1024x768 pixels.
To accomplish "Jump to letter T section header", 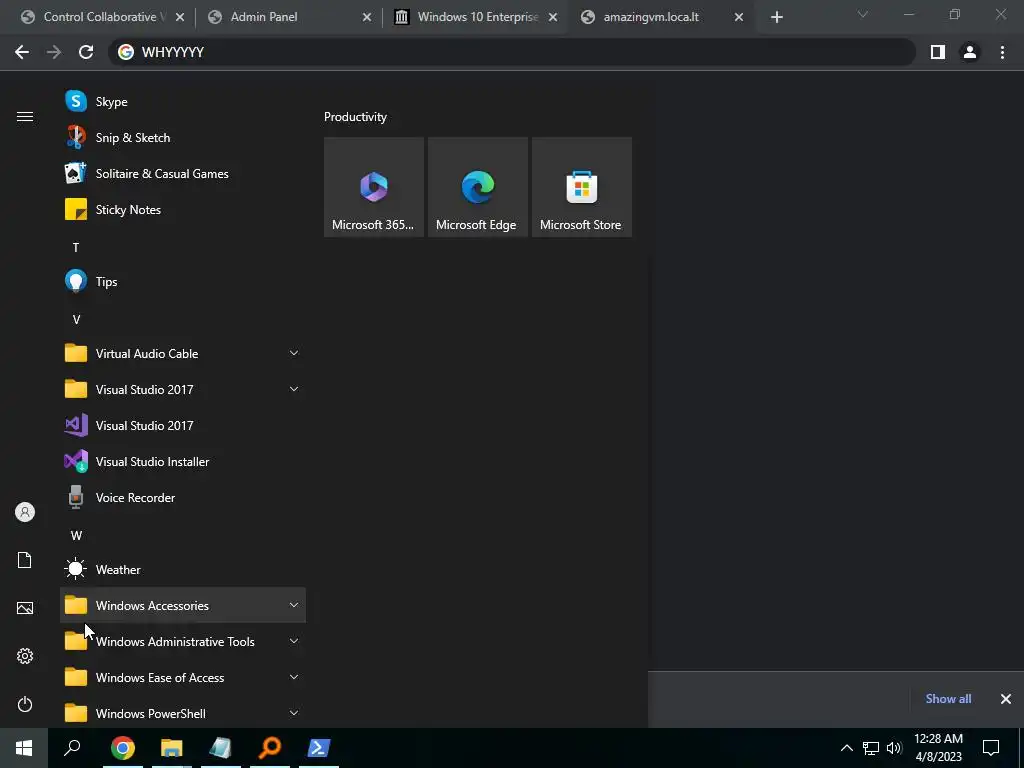I will coord(76,248).
